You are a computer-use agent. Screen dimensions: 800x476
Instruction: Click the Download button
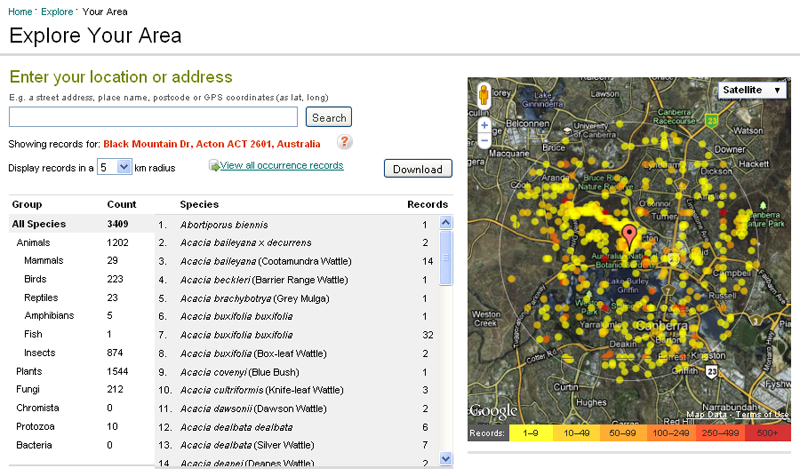(418, 169)
